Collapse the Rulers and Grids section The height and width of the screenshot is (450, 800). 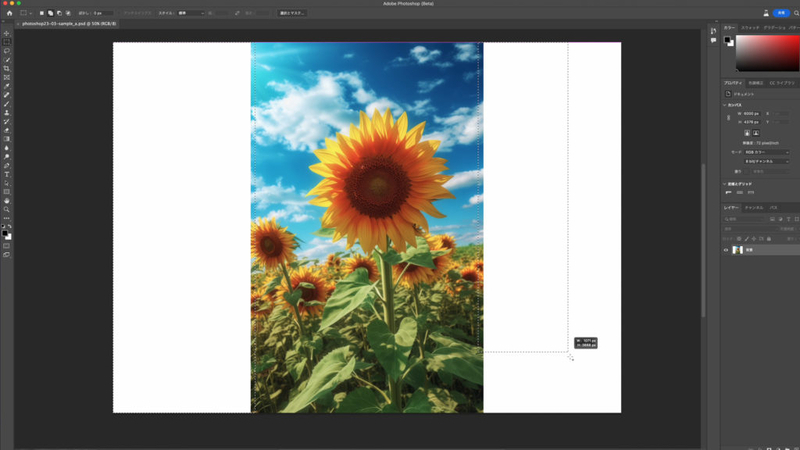pos(724,184)
